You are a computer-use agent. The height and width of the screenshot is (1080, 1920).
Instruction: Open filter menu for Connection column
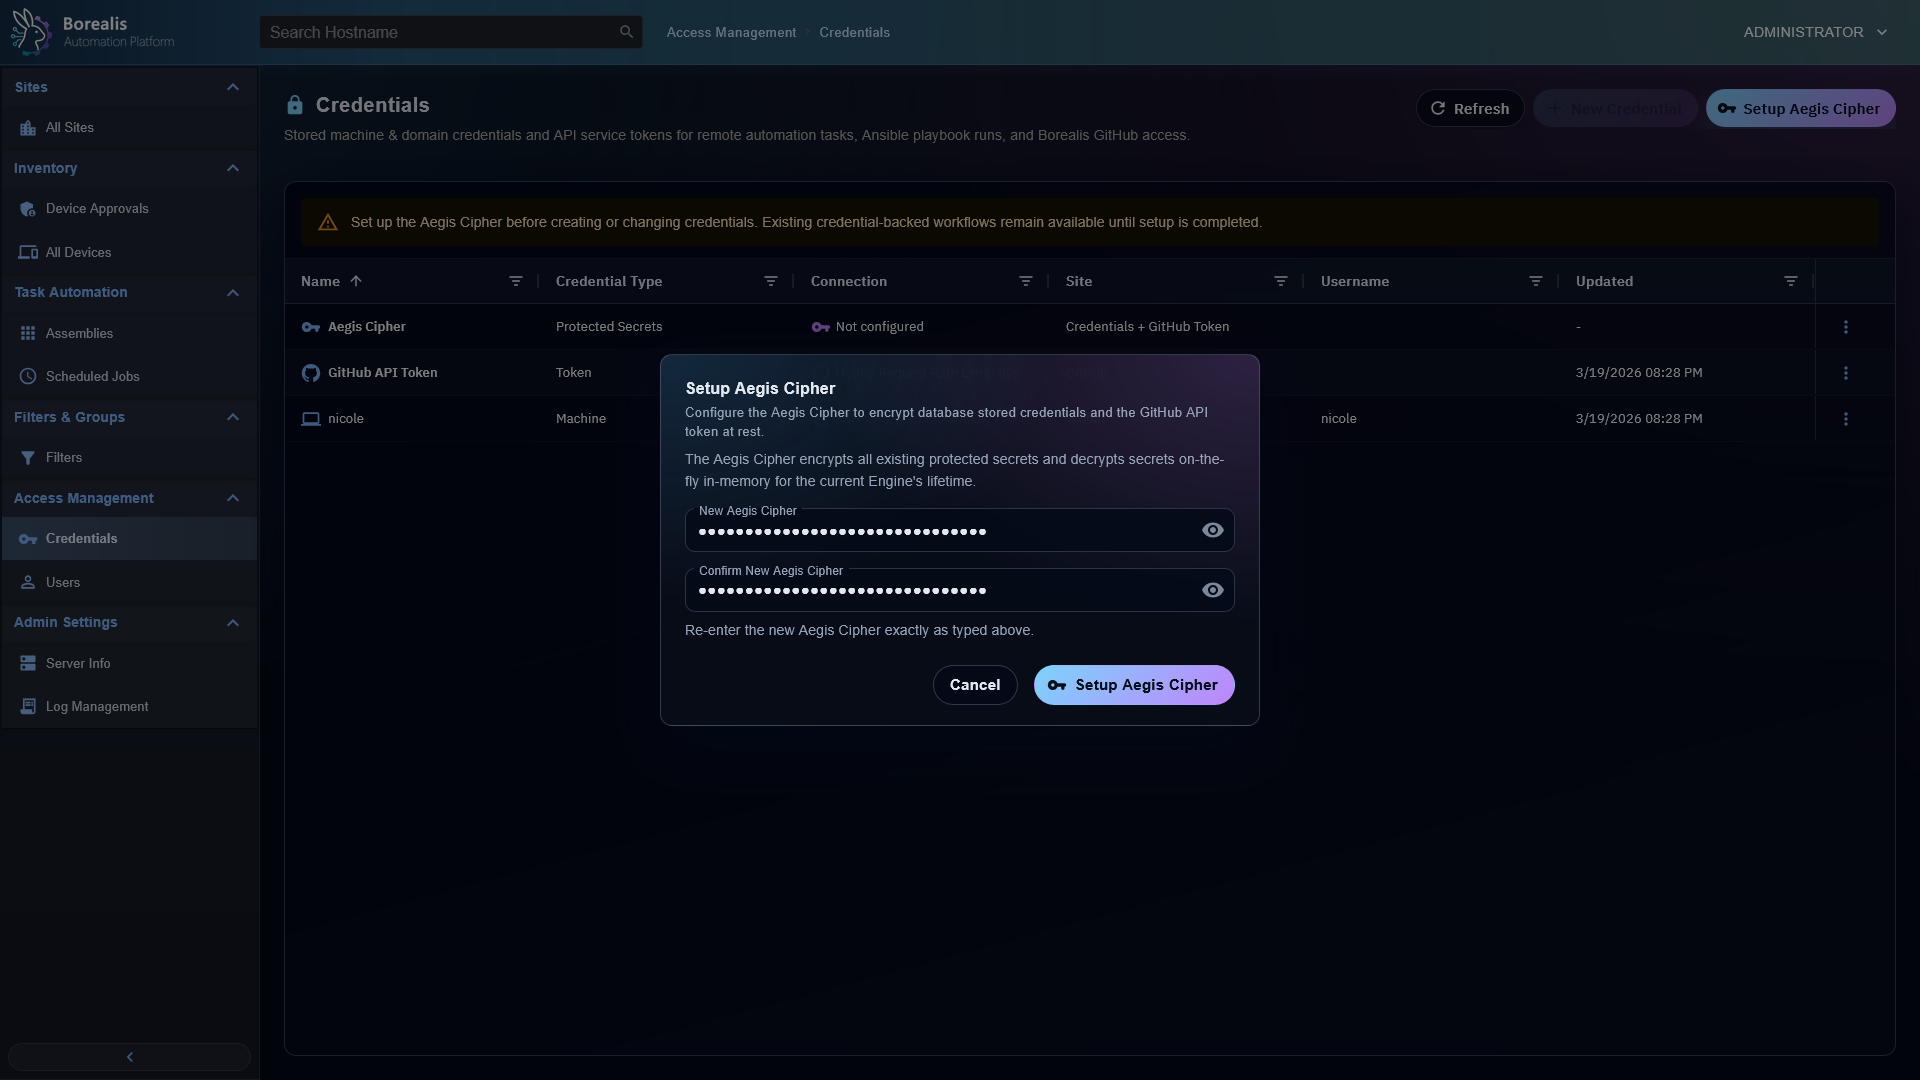coord(1026,281)
